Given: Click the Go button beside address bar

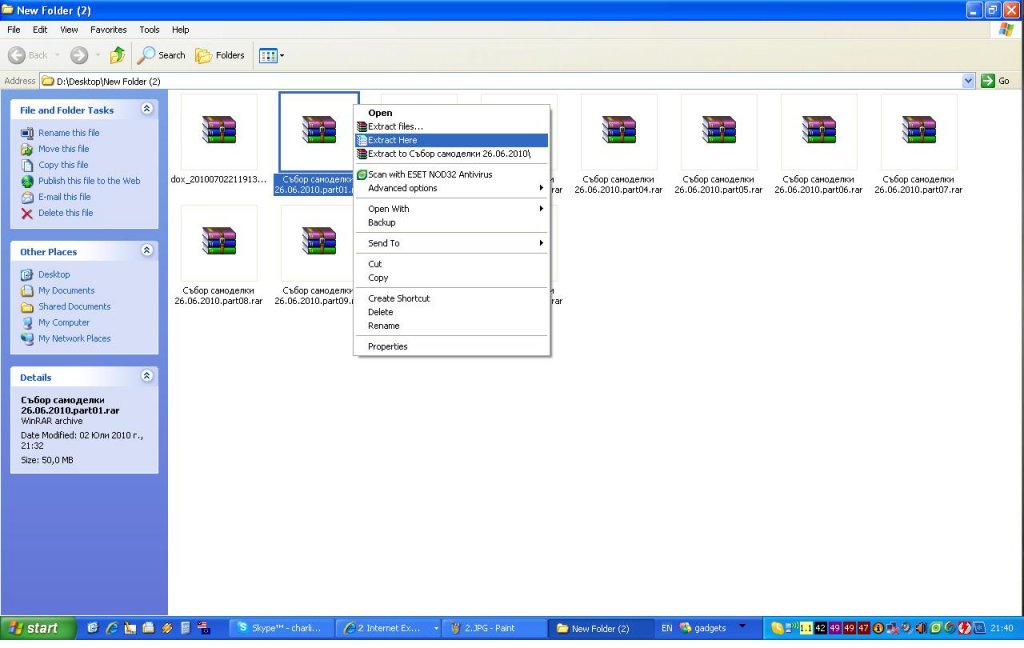Looking at the screenshot, I should [995, 80].
